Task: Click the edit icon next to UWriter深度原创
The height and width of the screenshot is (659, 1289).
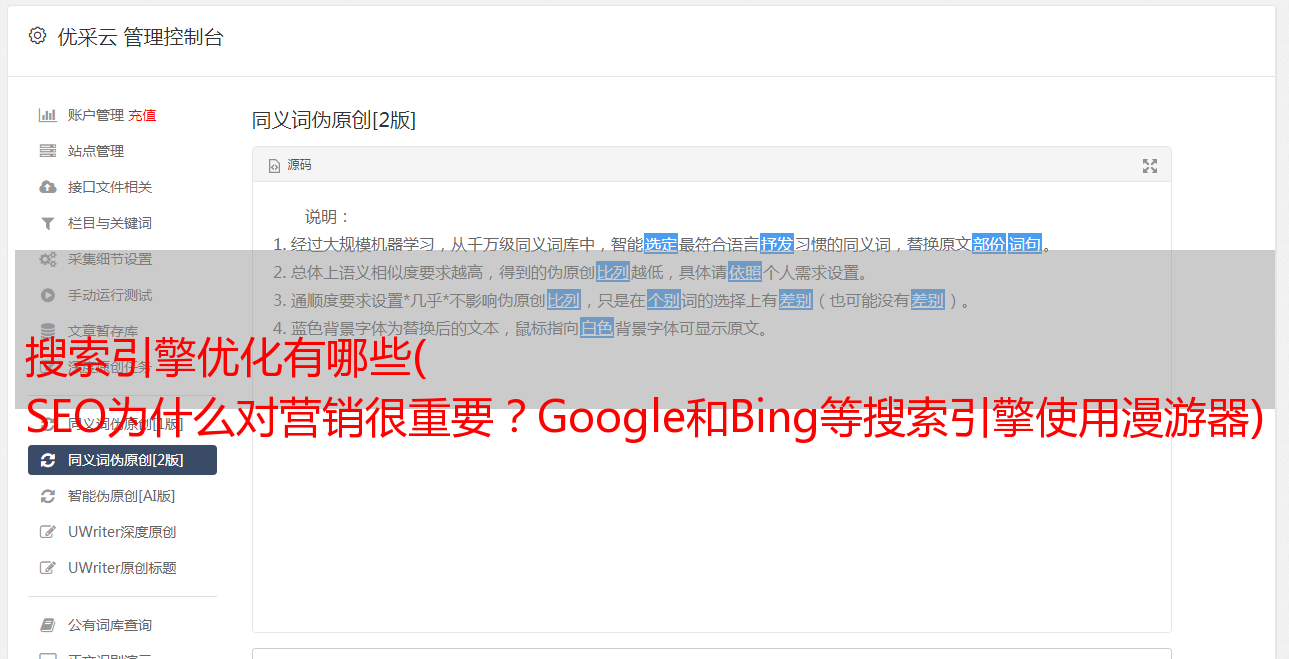Action: tap(47, 532)
